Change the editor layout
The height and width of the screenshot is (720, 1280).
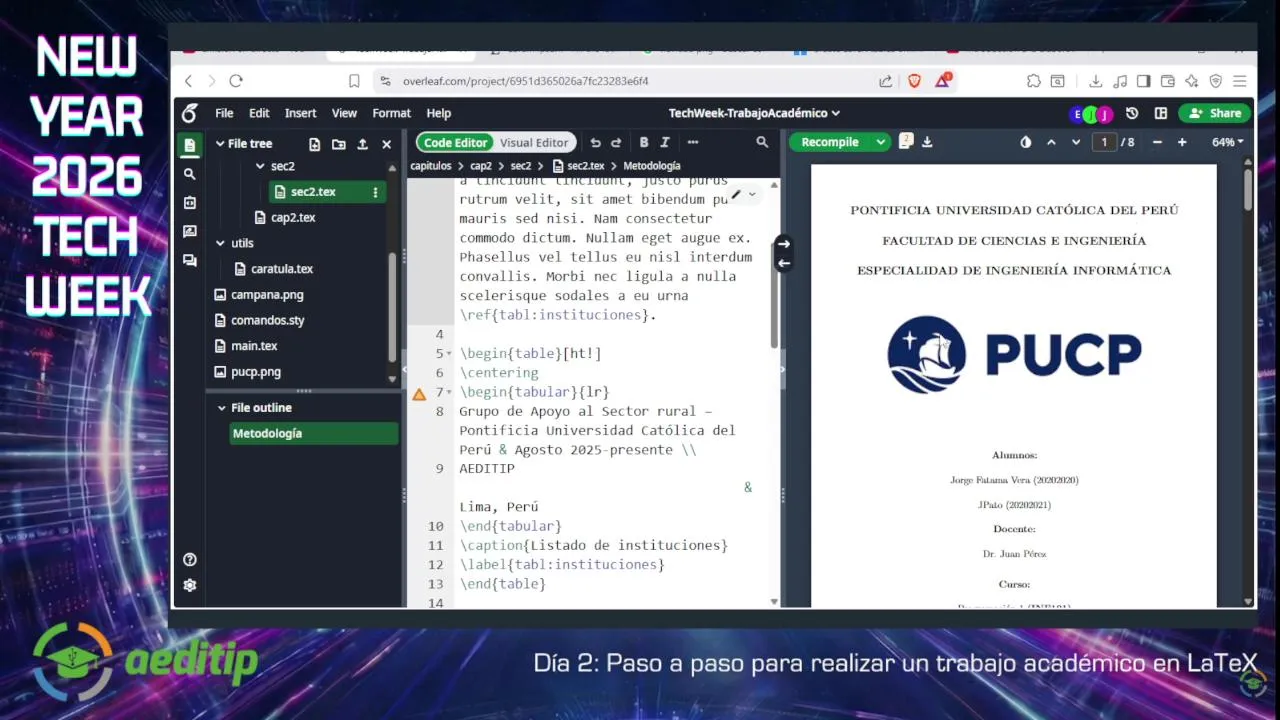1161,113
